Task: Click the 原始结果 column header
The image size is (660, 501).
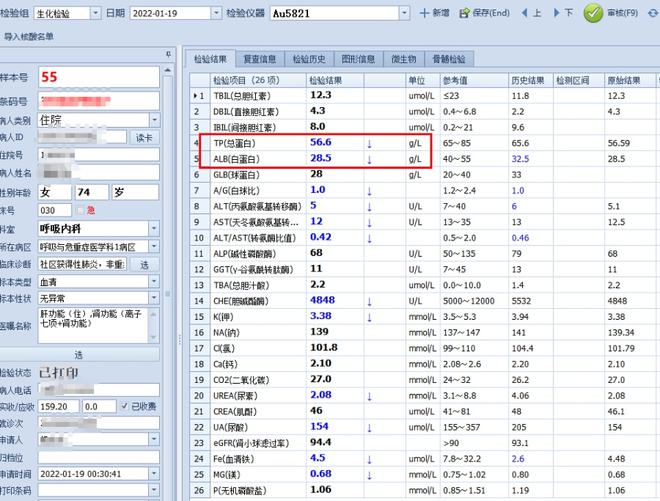Action: point(629,80)
